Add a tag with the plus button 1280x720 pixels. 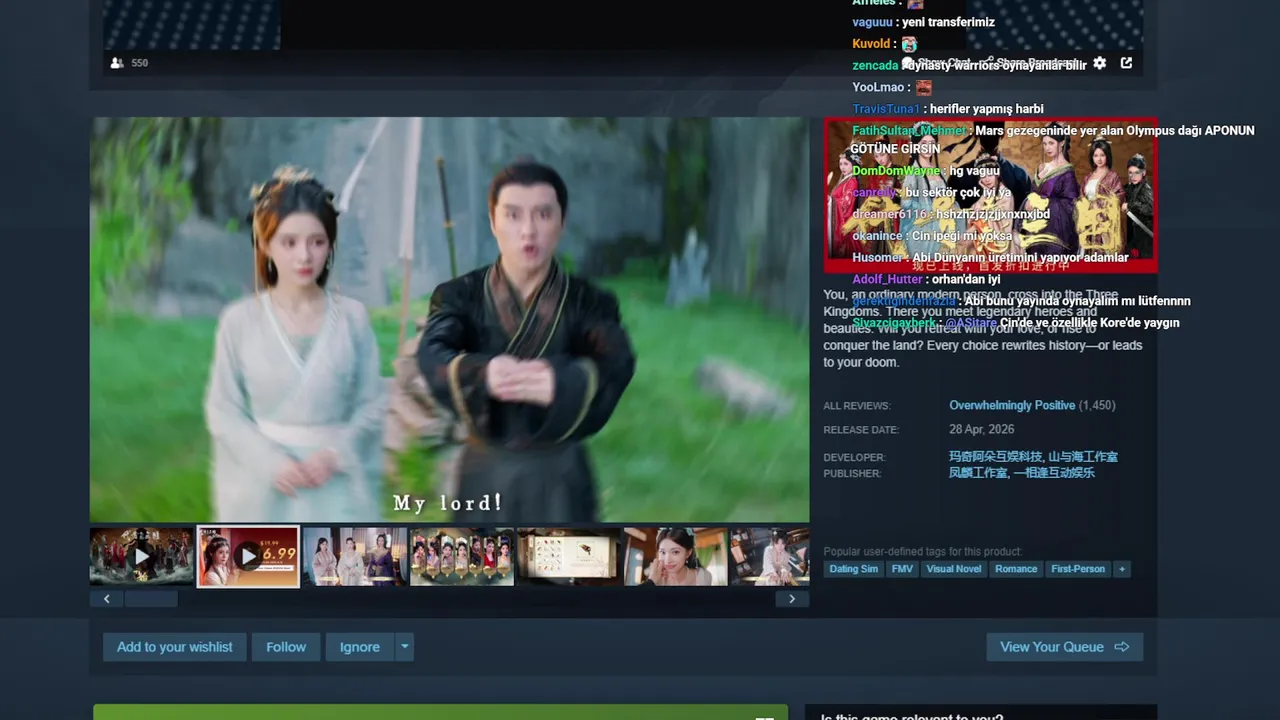[1122, 569]
